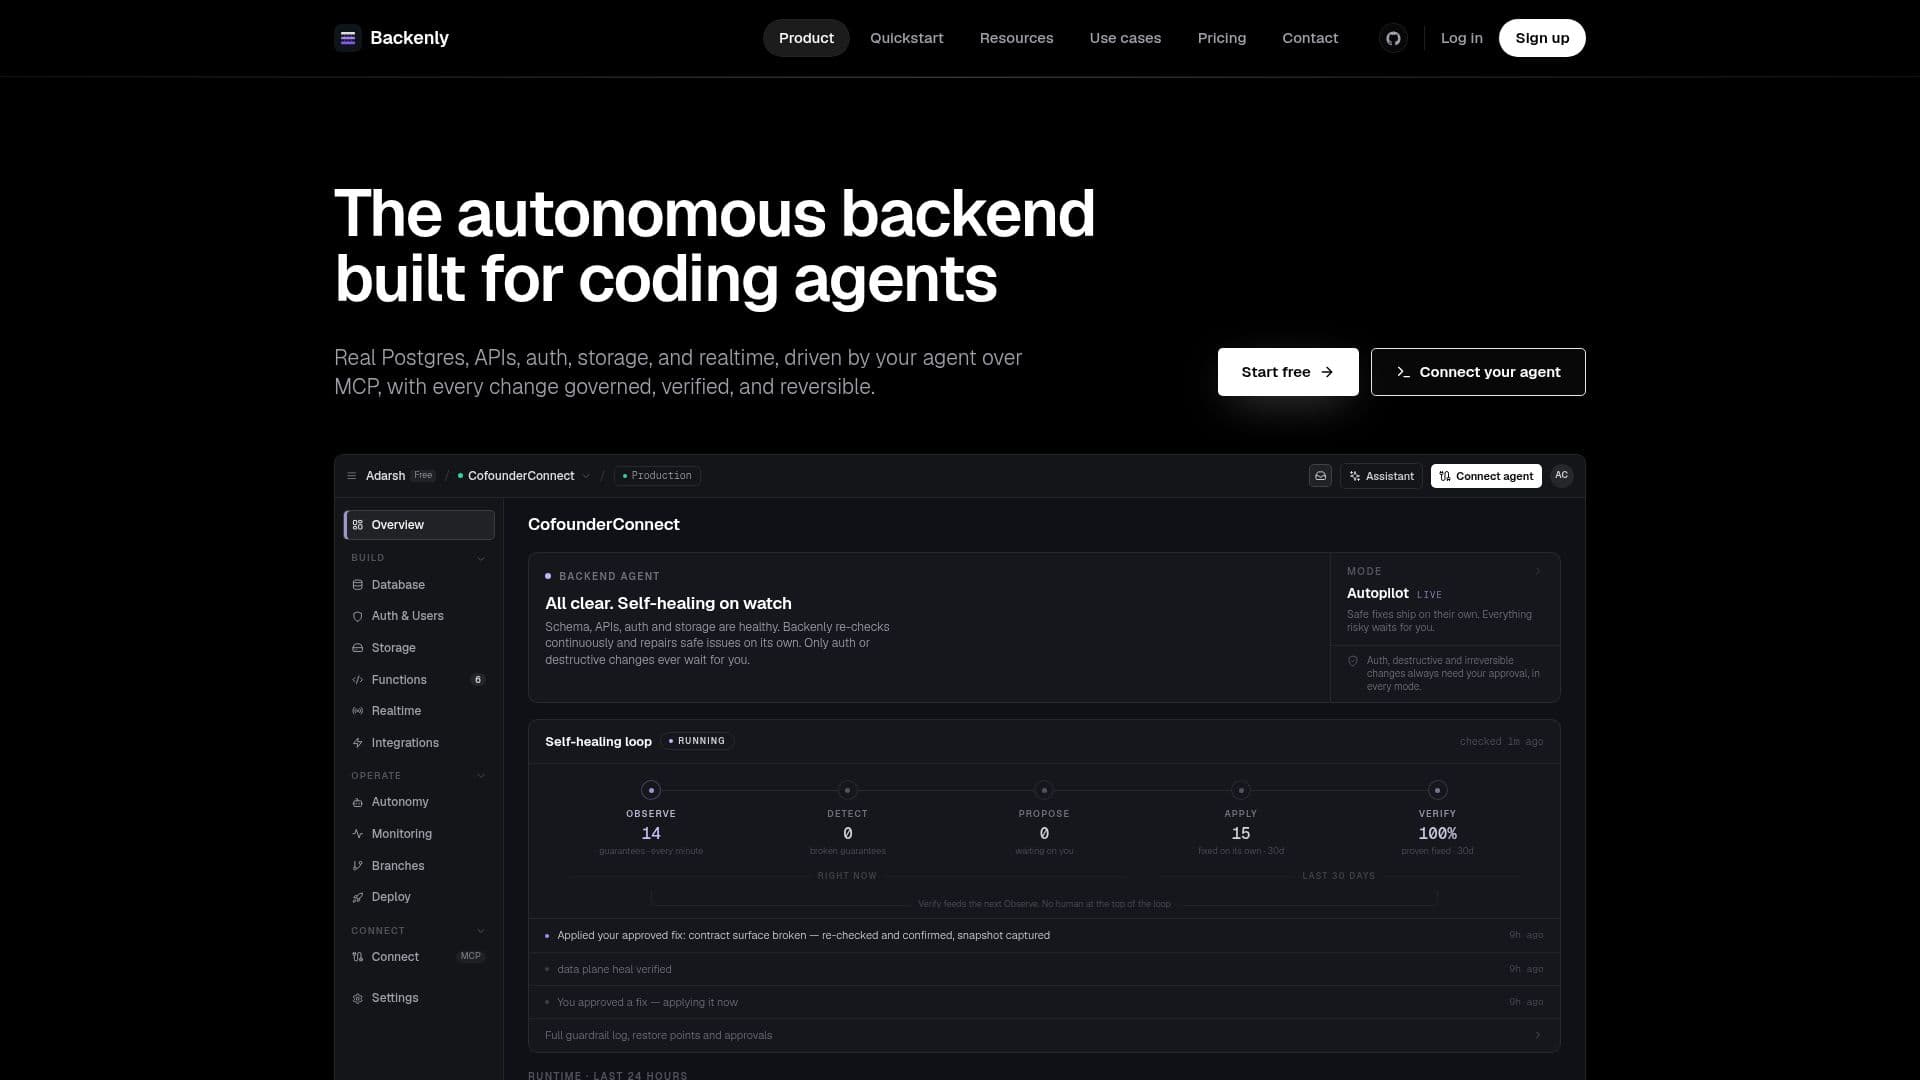Select the Product nav tab
This screenshot has height=1080, width=1920.
806,38
